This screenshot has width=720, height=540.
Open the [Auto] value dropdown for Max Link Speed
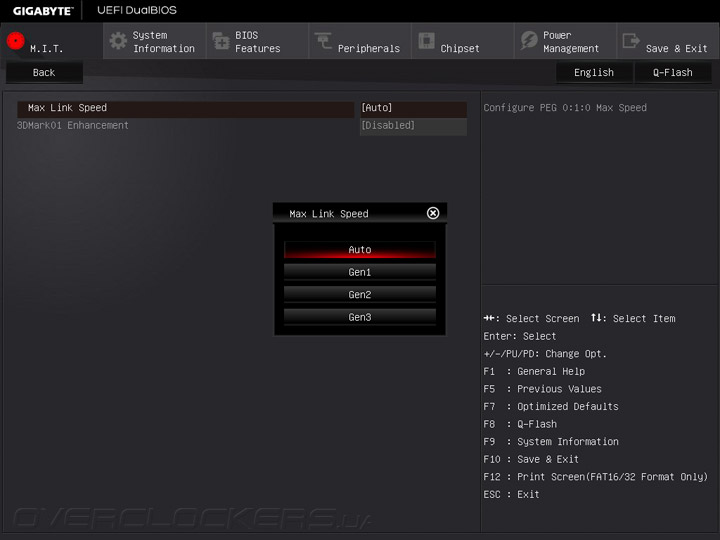413,108
